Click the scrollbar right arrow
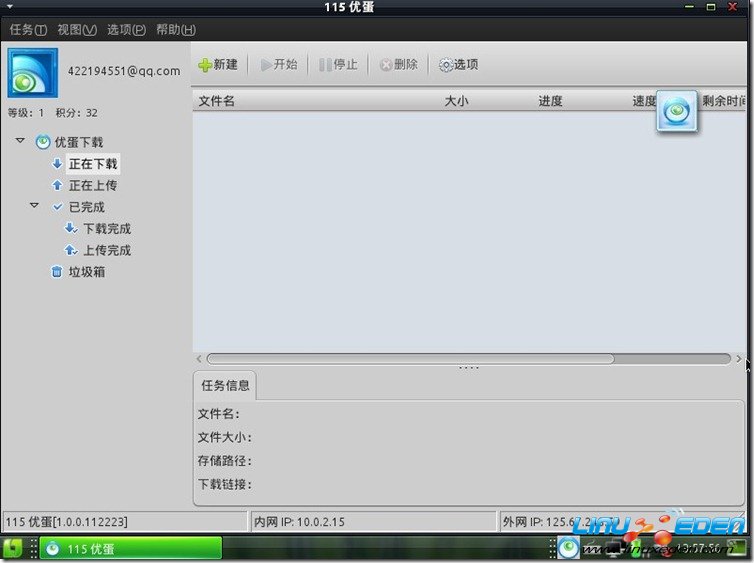 (739, 359)
